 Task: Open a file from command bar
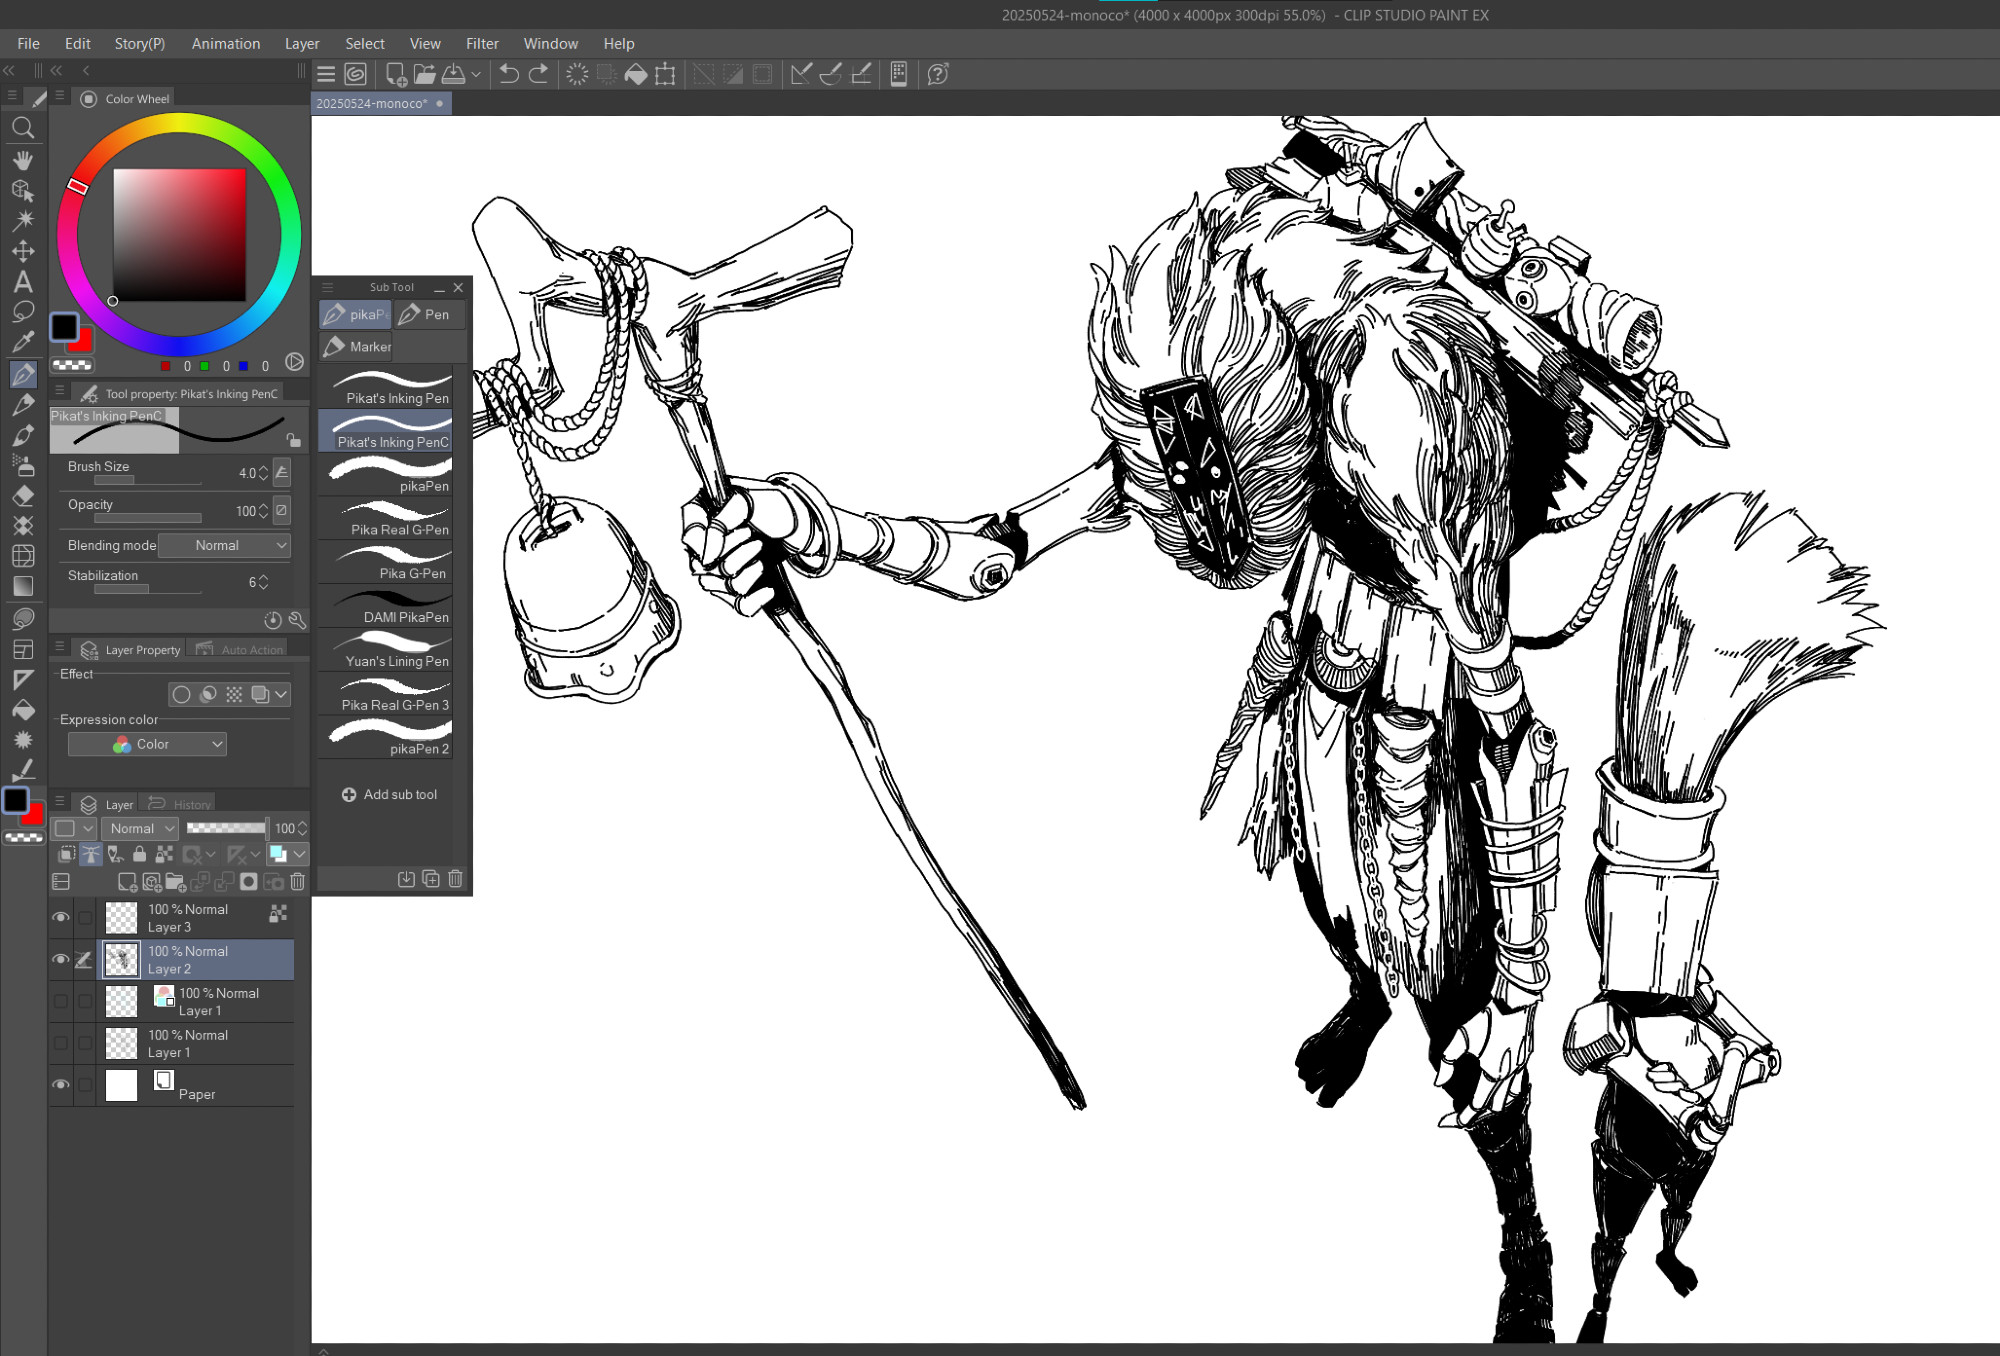click(424, 74)
